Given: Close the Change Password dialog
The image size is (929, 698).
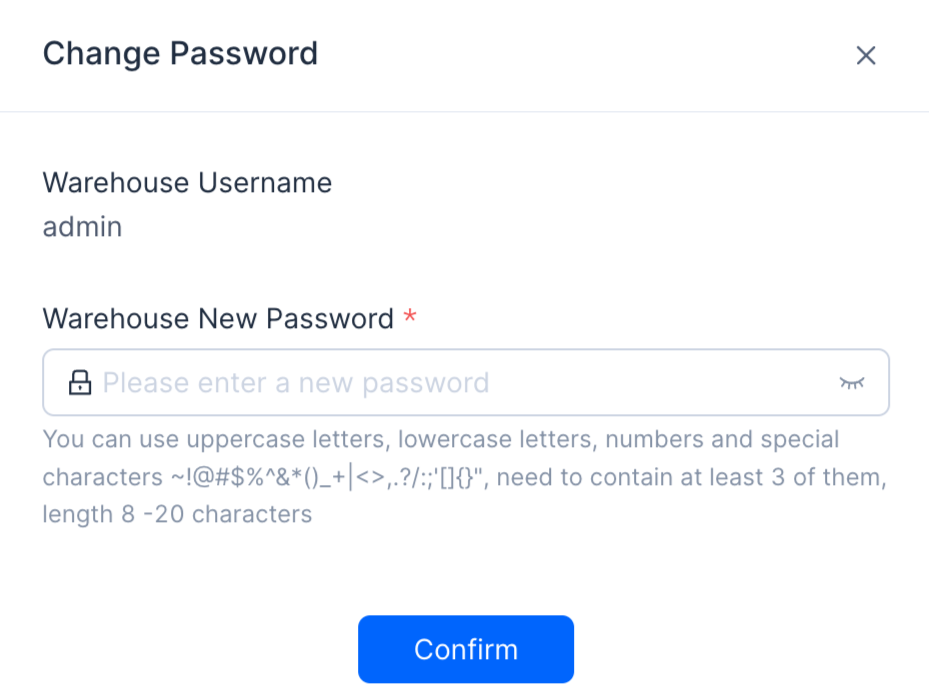Looking at the screenshot, I should coord(866,56).
